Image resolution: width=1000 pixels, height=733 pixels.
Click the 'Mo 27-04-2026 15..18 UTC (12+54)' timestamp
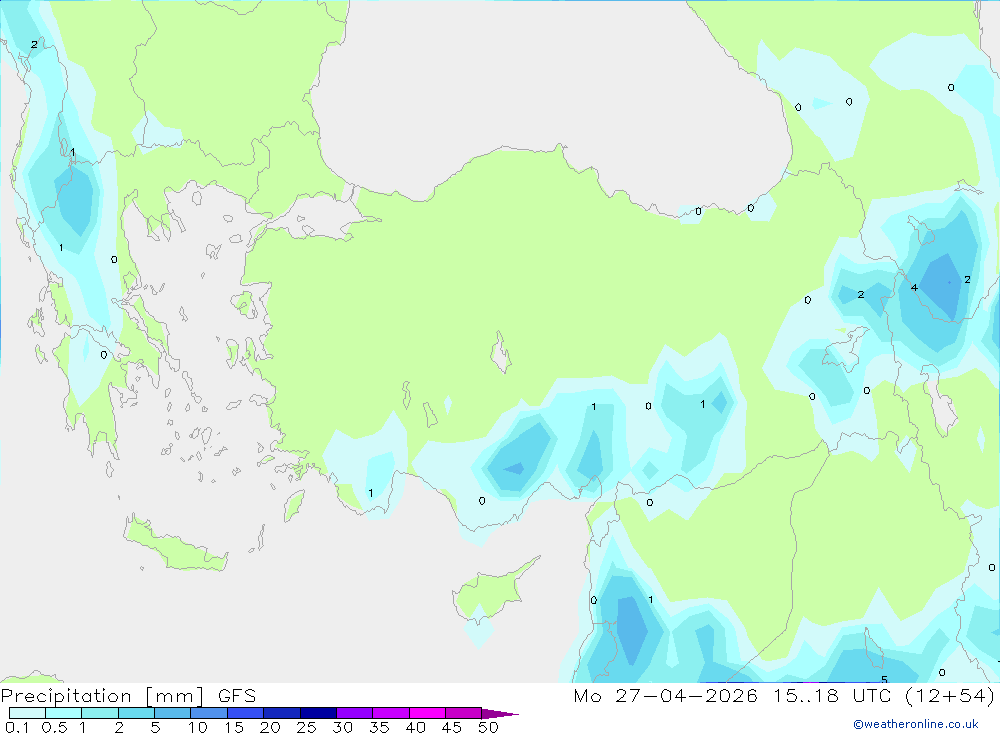point(784,696)
